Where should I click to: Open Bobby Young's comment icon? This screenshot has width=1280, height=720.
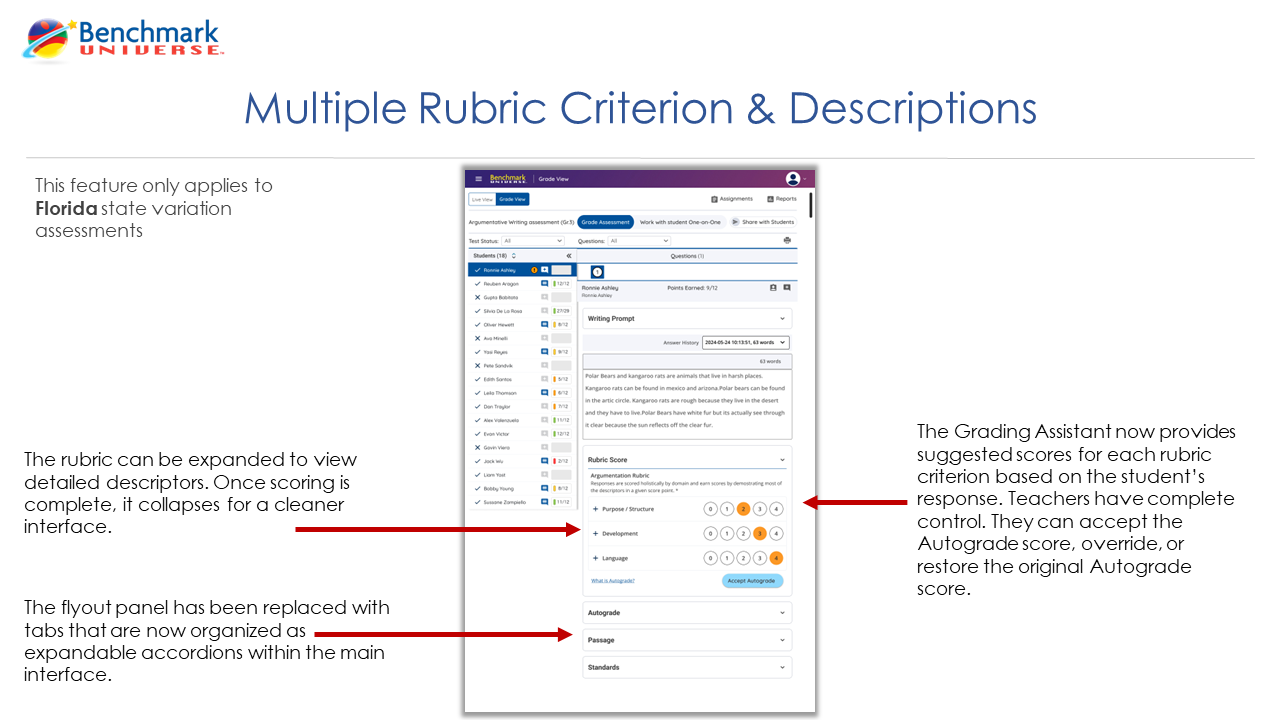545,488
